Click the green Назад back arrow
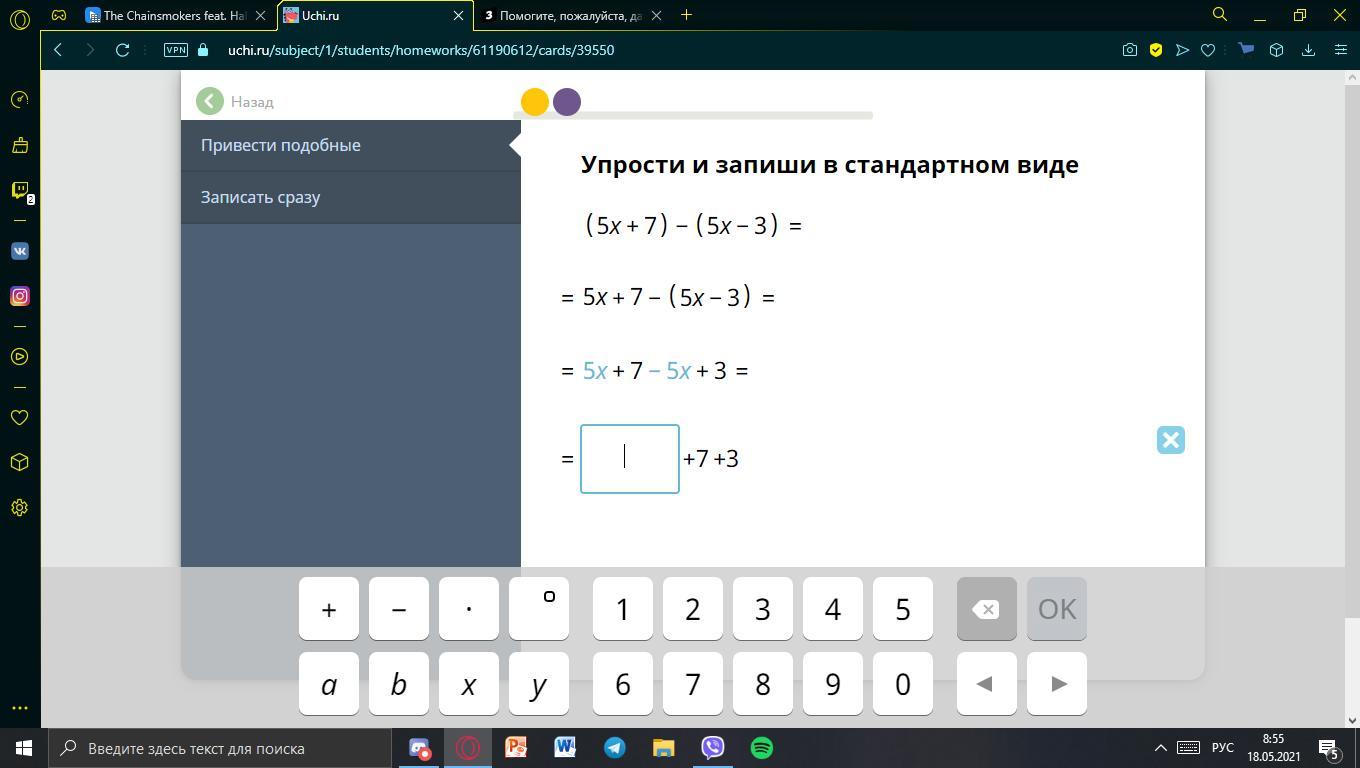Viewport: 1360px width, 768px height. [x=210, y=101]
